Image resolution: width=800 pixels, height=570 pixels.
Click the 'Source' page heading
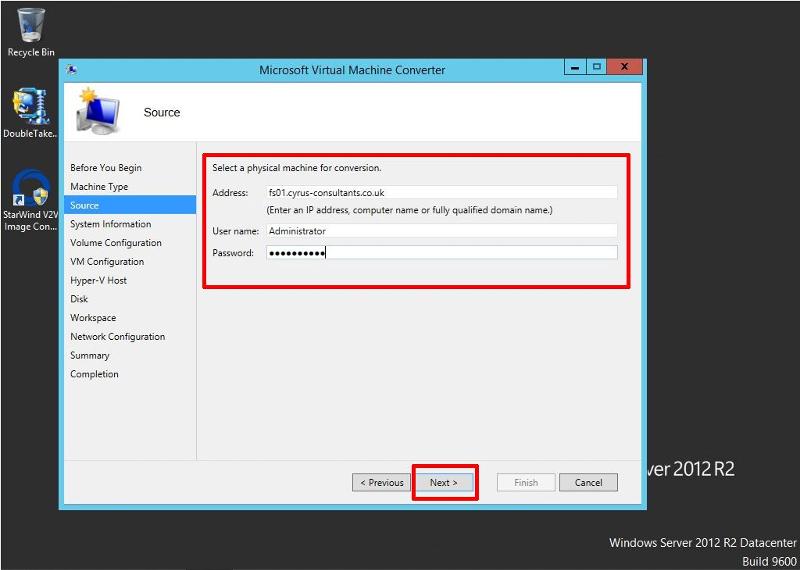(x=162, y=112)
